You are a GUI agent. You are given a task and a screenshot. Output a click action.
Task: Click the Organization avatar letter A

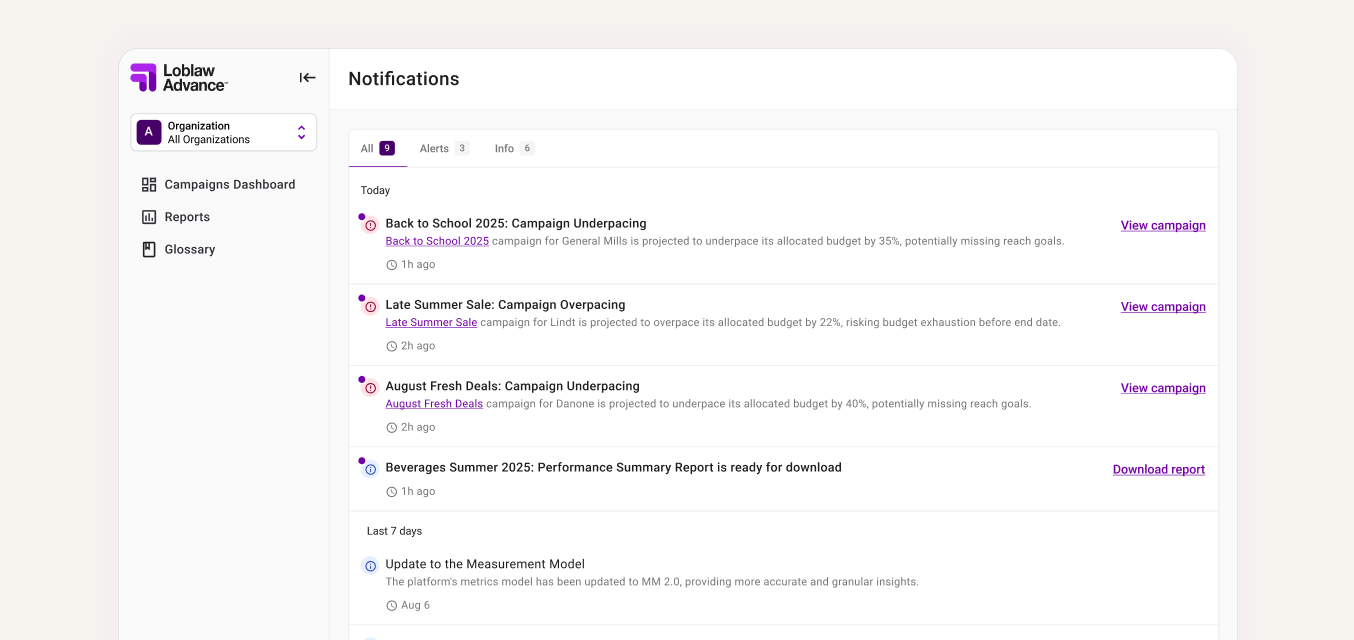point(149,132)
